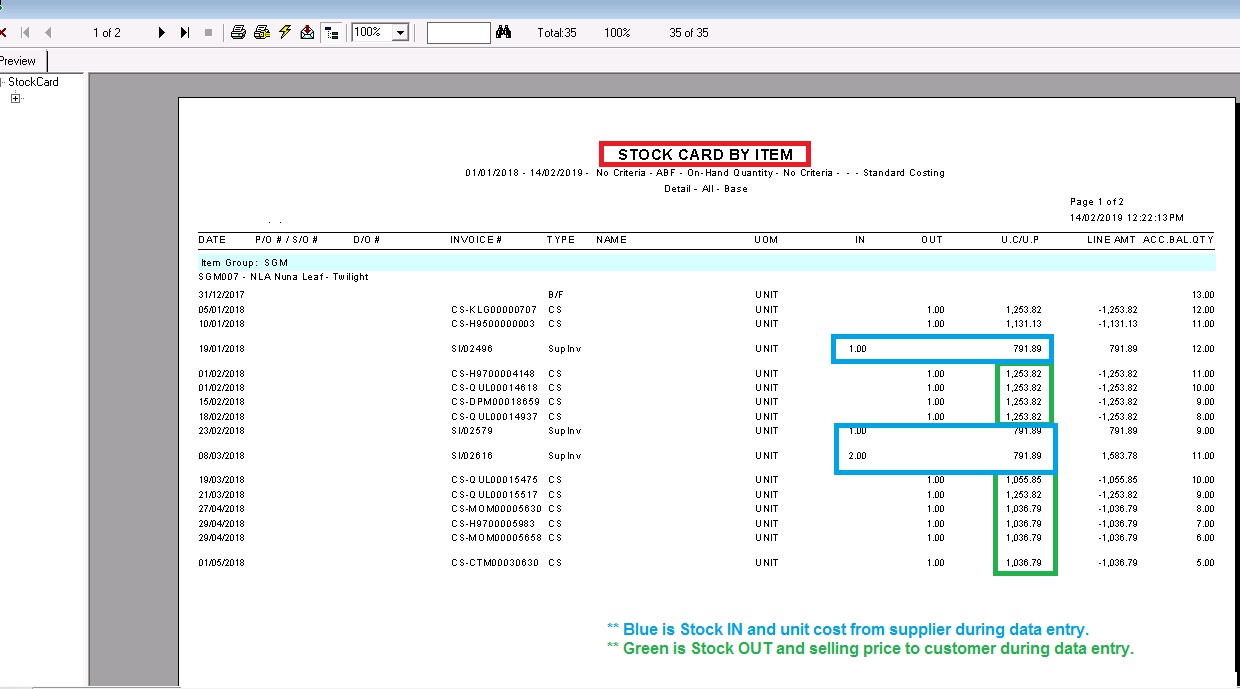Open printer setup icon
Viewport: 1240px width, 689px height.
(262, 33)
